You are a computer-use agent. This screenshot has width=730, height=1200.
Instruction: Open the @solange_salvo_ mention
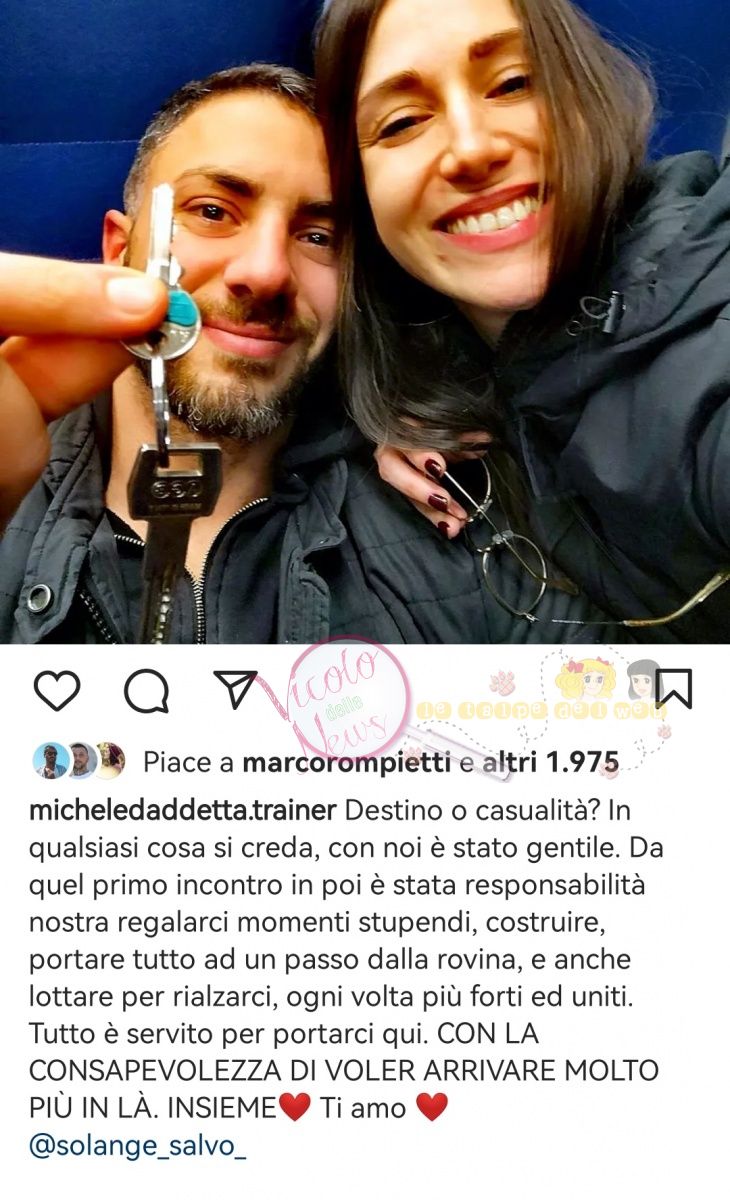[x=138, y=1146]
